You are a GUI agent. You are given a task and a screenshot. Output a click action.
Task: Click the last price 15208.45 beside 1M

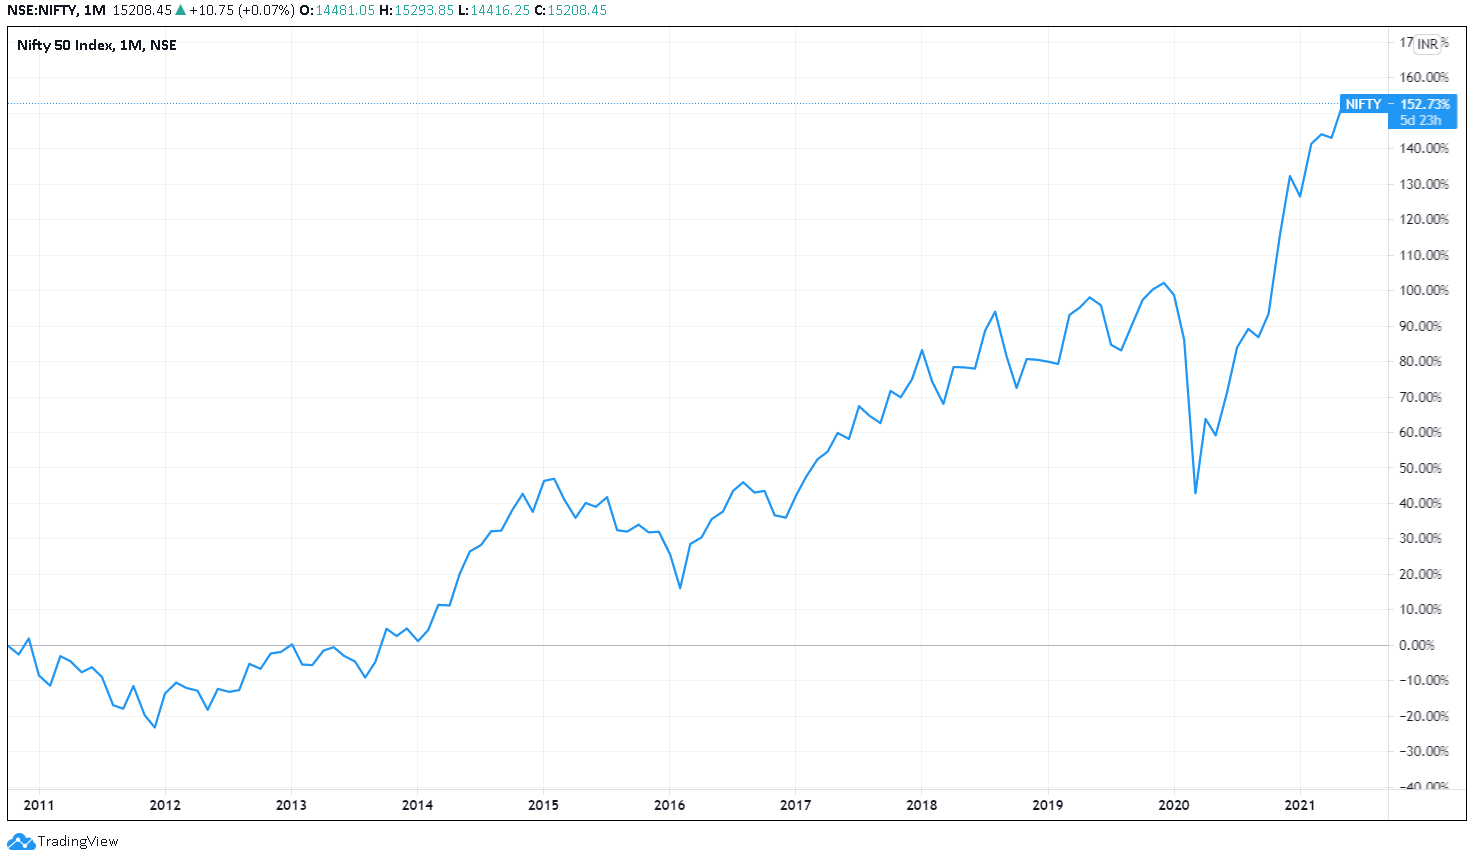[142, 10]
